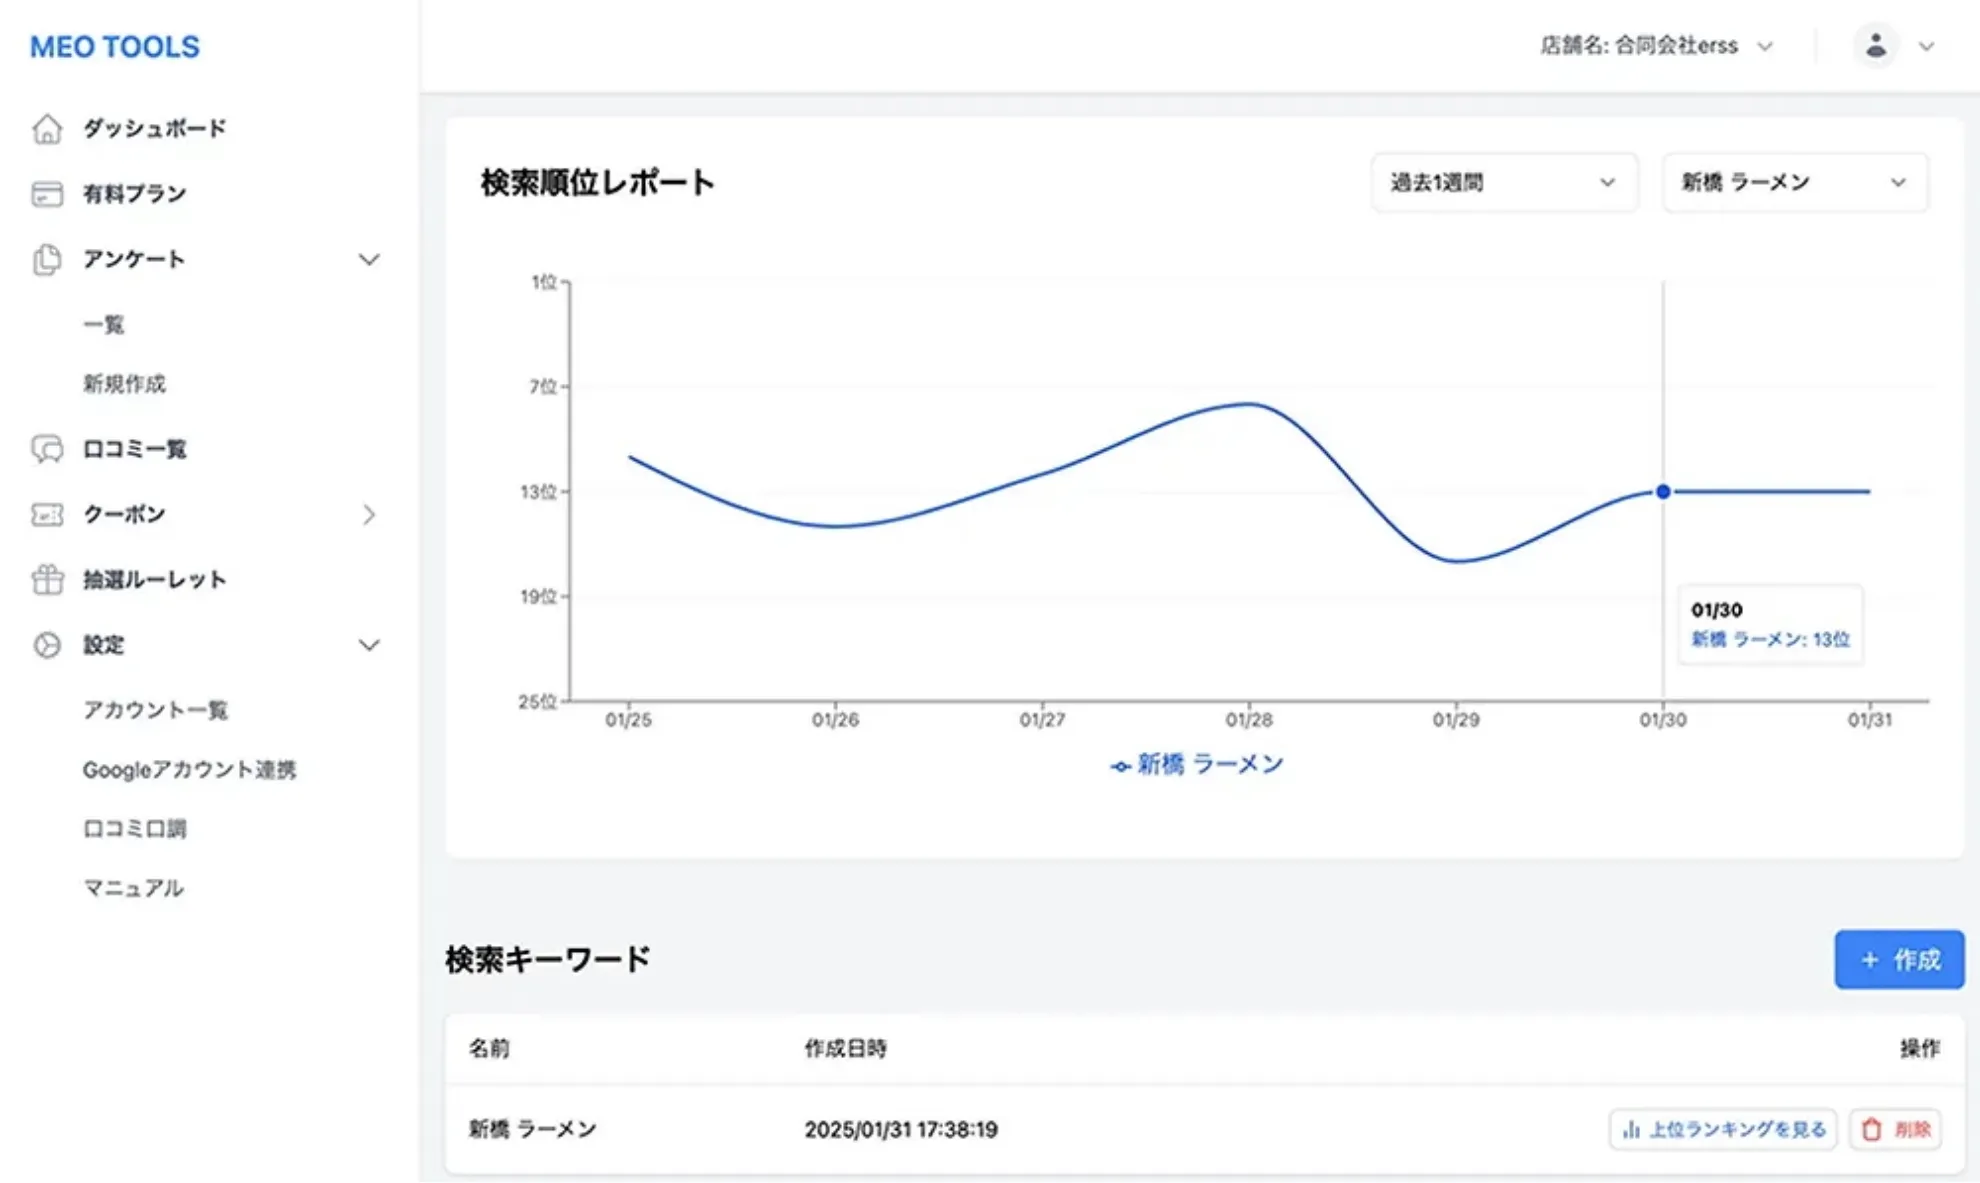This screenshot has height=1183, width=1980.
Task: Click the 01/30 data point on chart
Action: (x=1663, y=492)
